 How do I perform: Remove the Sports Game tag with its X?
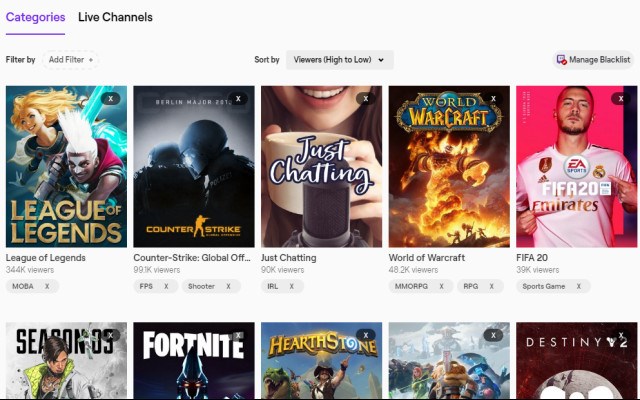click(x=578, y=286)
